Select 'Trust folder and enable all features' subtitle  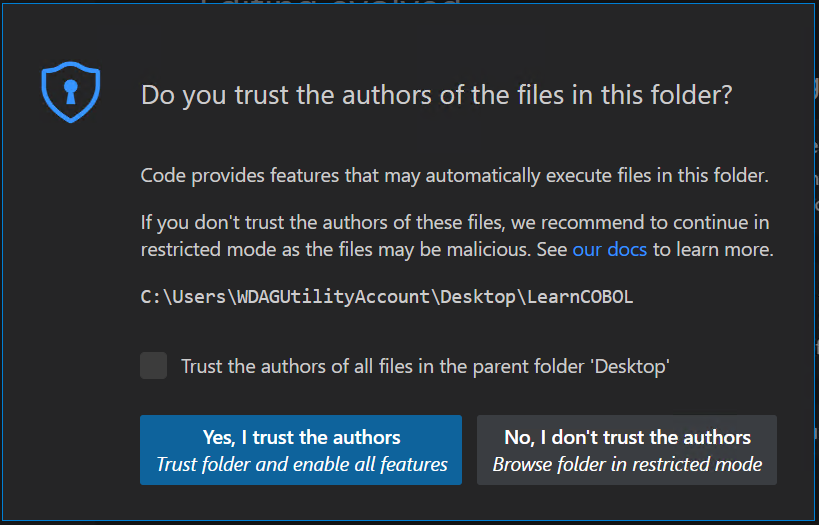[x=302, y=464]
